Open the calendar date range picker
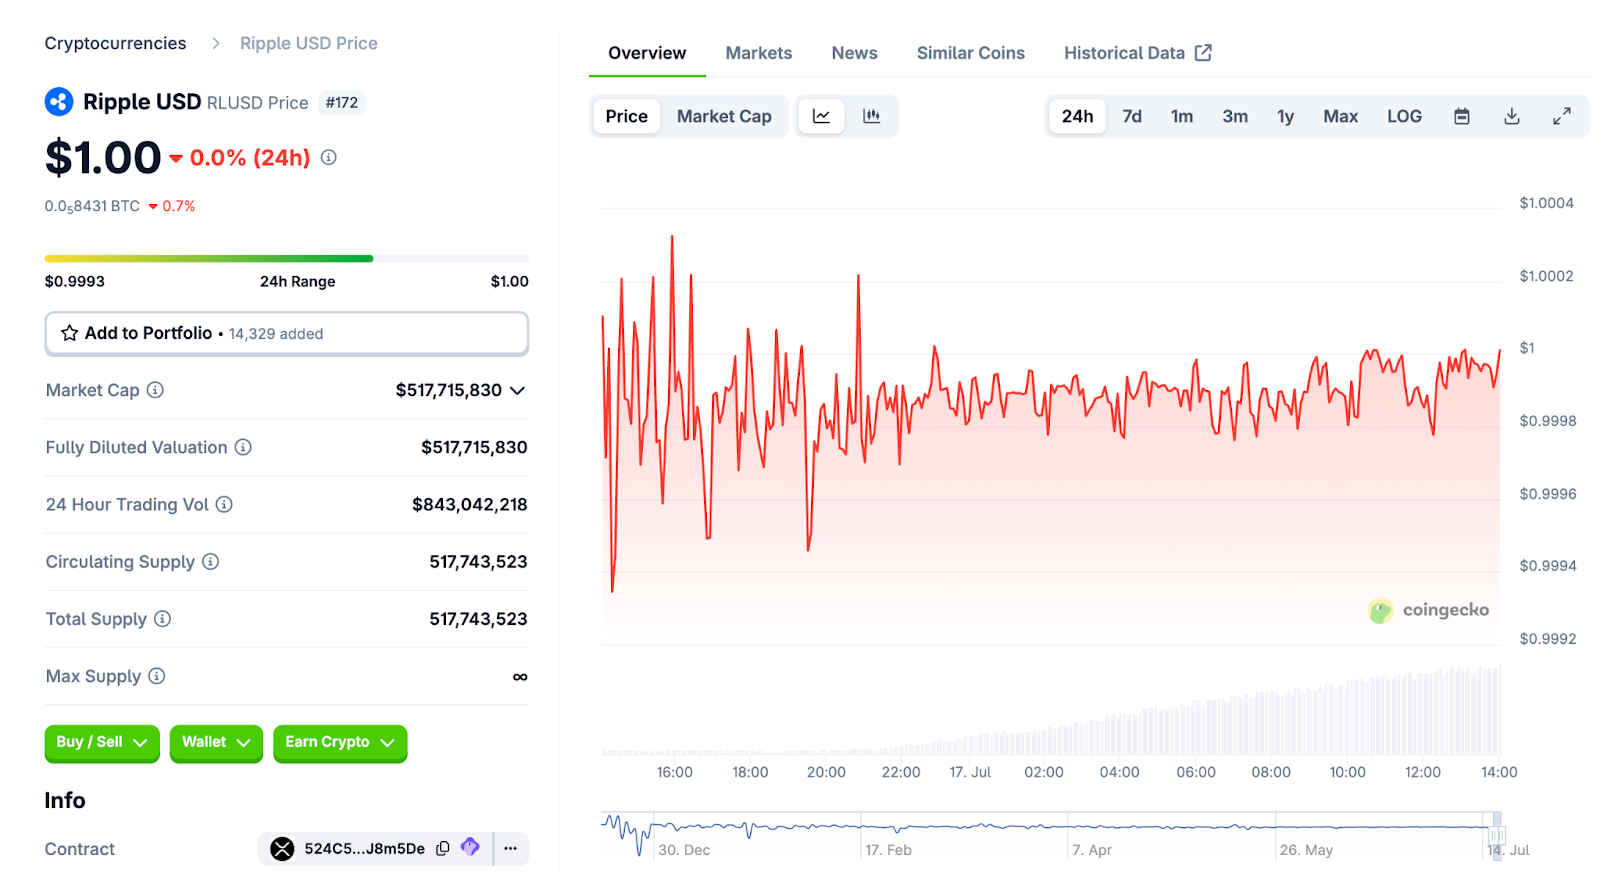The width and height of the screenshot is (1600, 873). (1462, 116)
